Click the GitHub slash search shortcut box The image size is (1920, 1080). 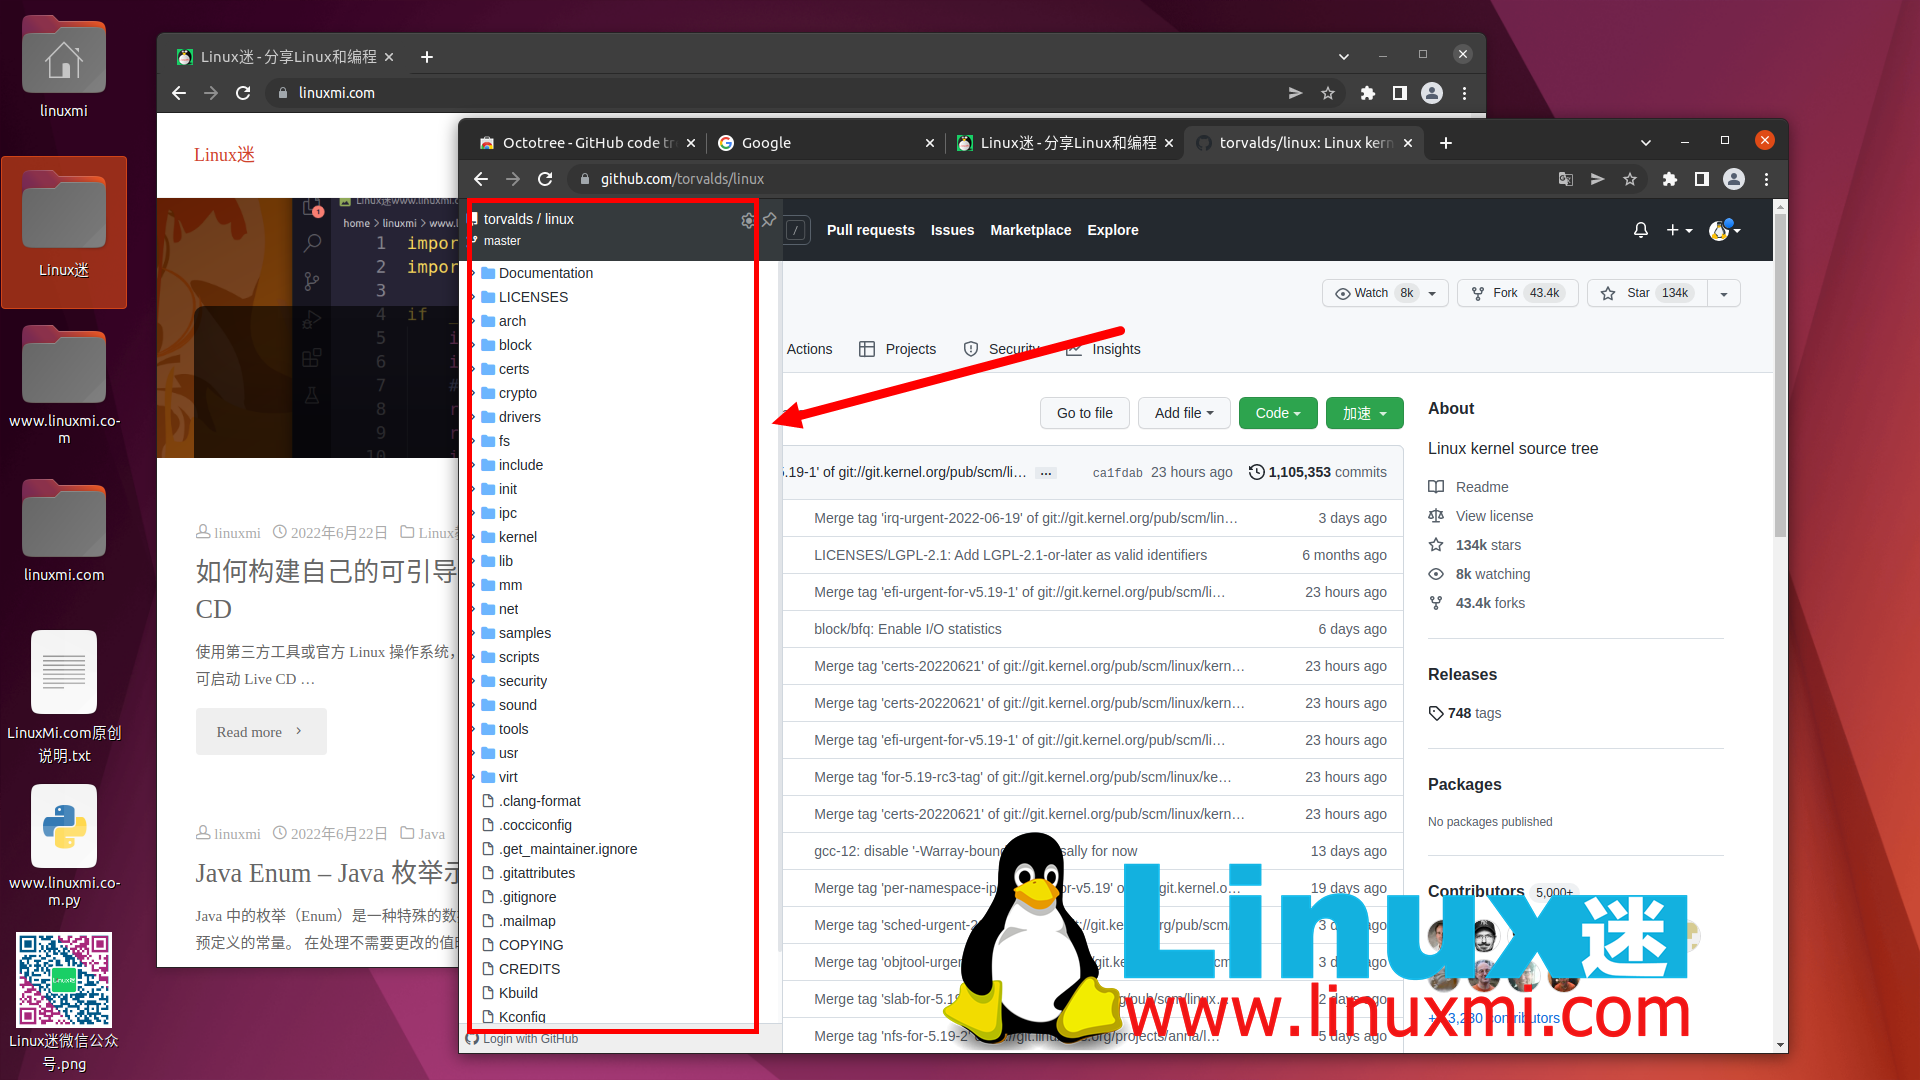796,230
